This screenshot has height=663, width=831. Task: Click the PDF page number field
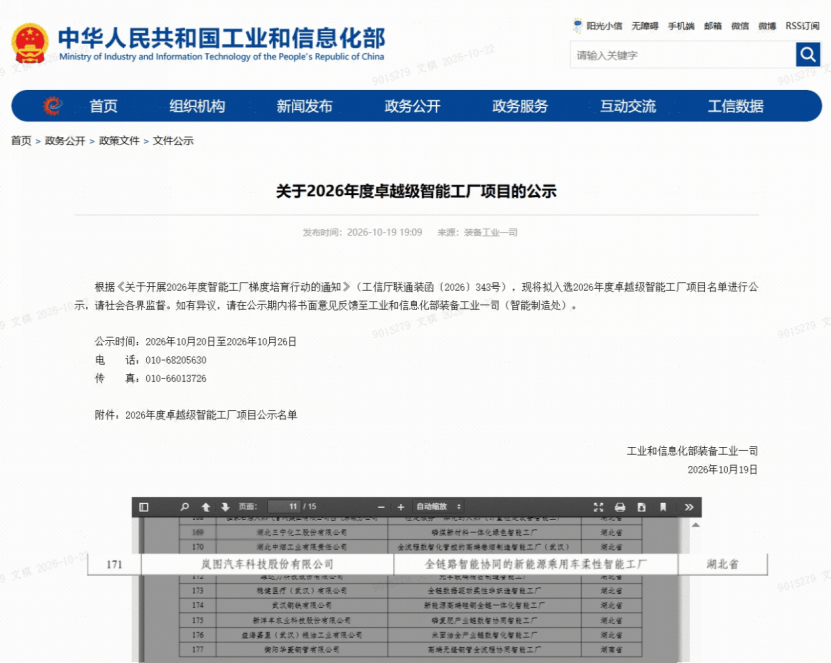tap(284, 507)
